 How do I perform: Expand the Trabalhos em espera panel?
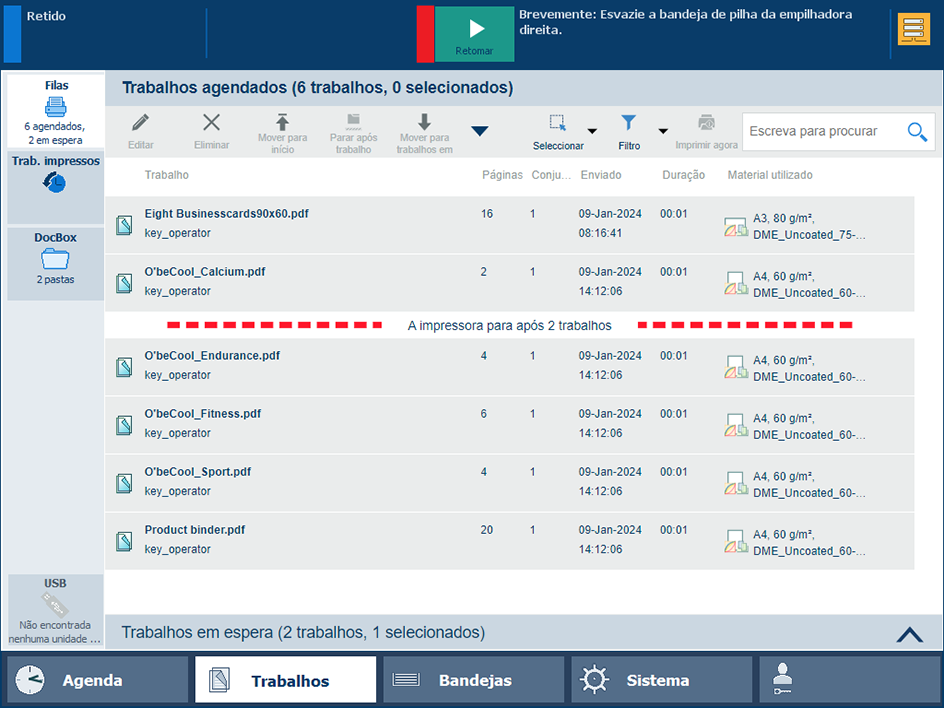[909, 633]
